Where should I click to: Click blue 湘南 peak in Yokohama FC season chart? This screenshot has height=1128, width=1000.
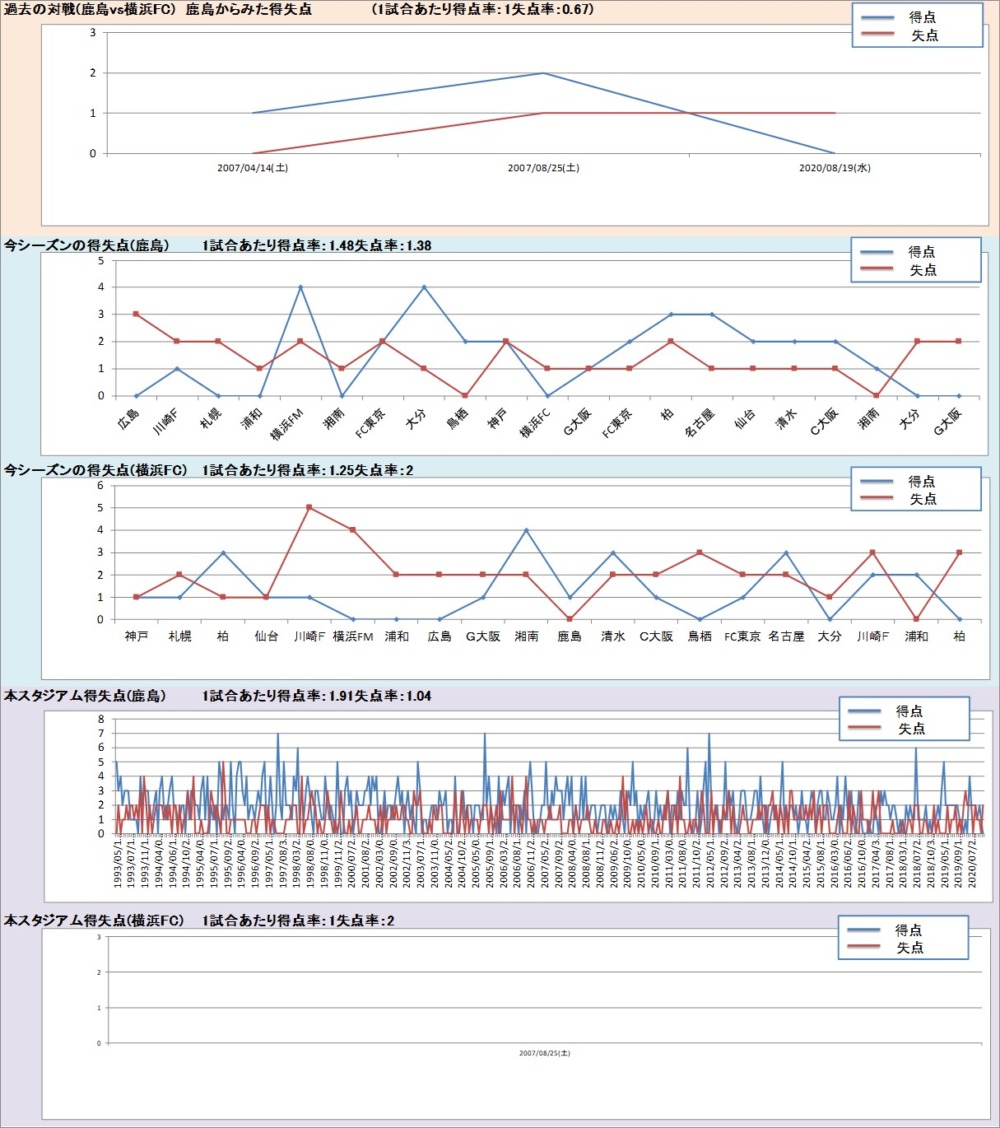(x=526, y=530)
